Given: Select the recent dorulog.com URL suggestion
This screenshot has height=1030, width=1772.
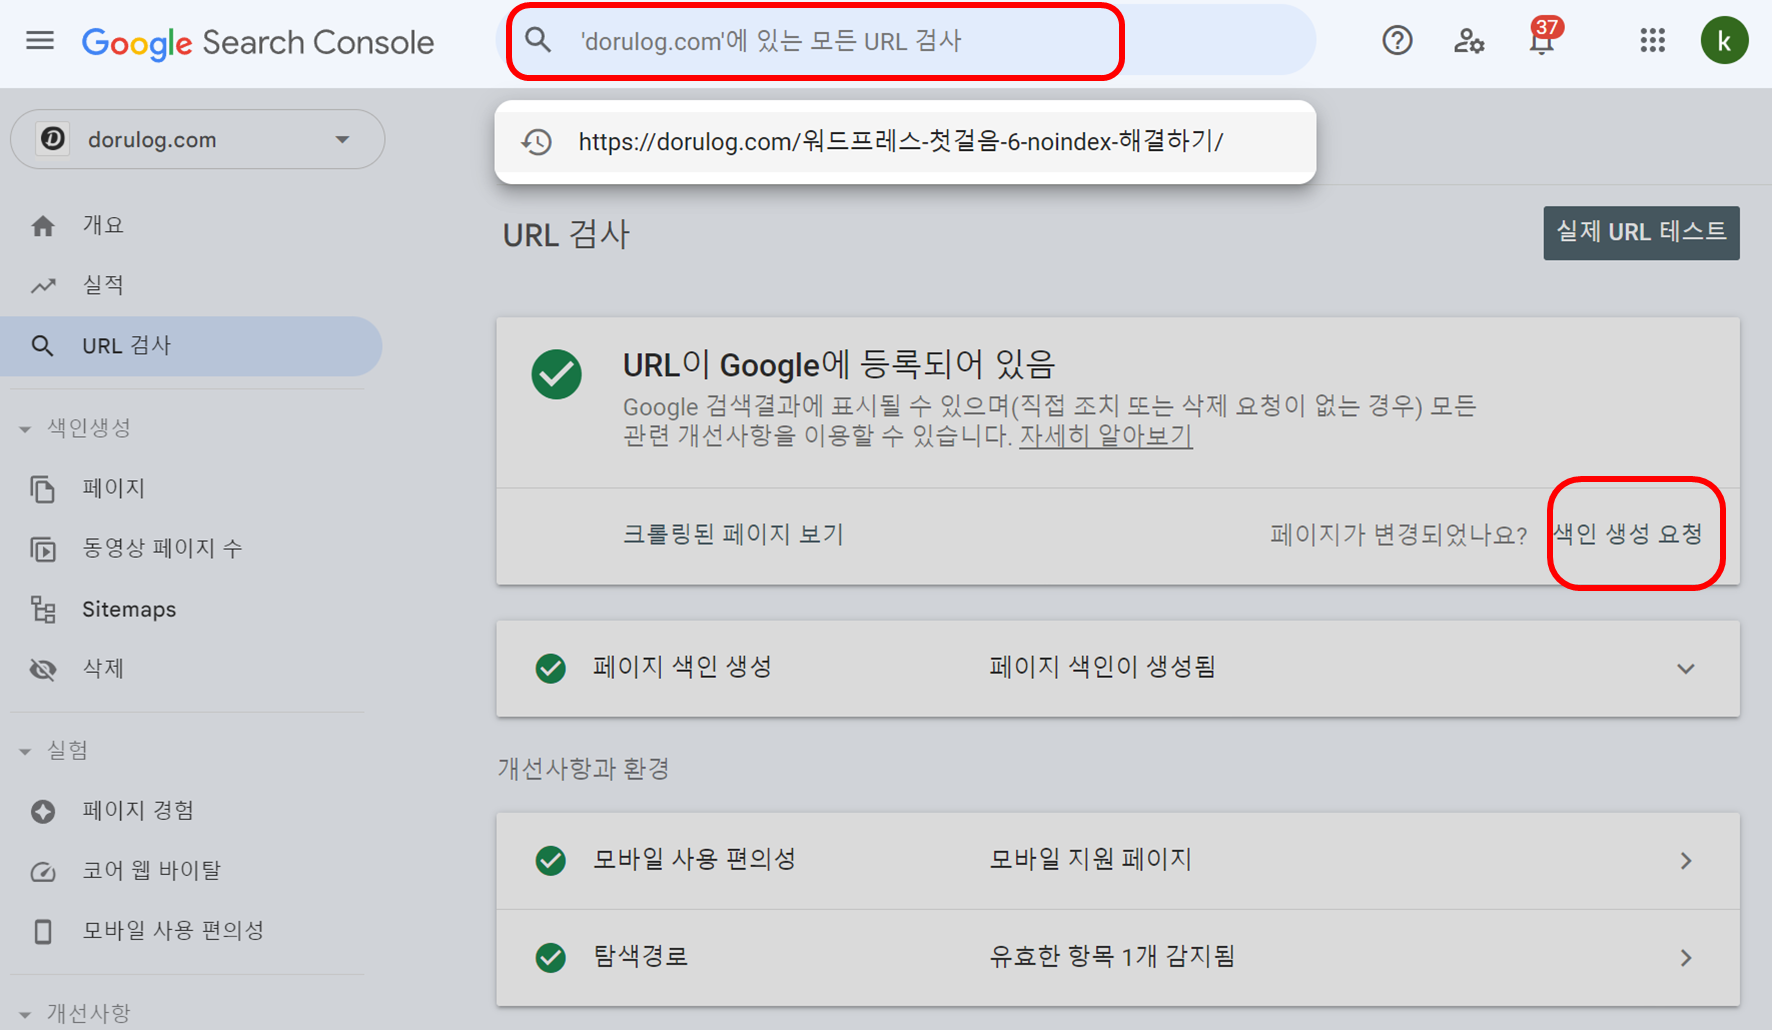Looking at the screenshot, I should (905, 142).
